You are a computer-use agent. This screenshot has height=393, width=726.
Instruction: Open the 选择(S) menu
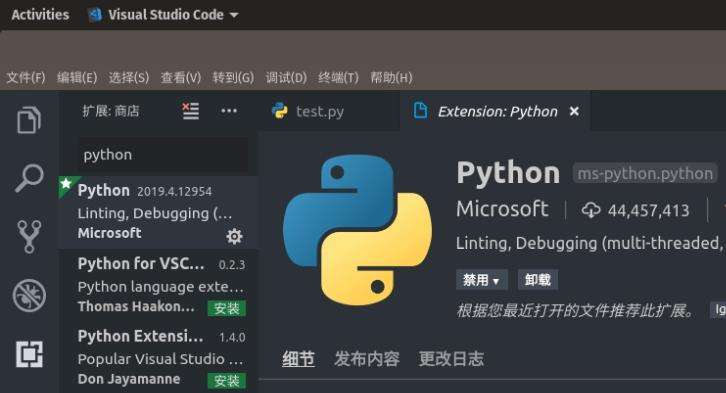pyautogui.click(x=129, y=77)
